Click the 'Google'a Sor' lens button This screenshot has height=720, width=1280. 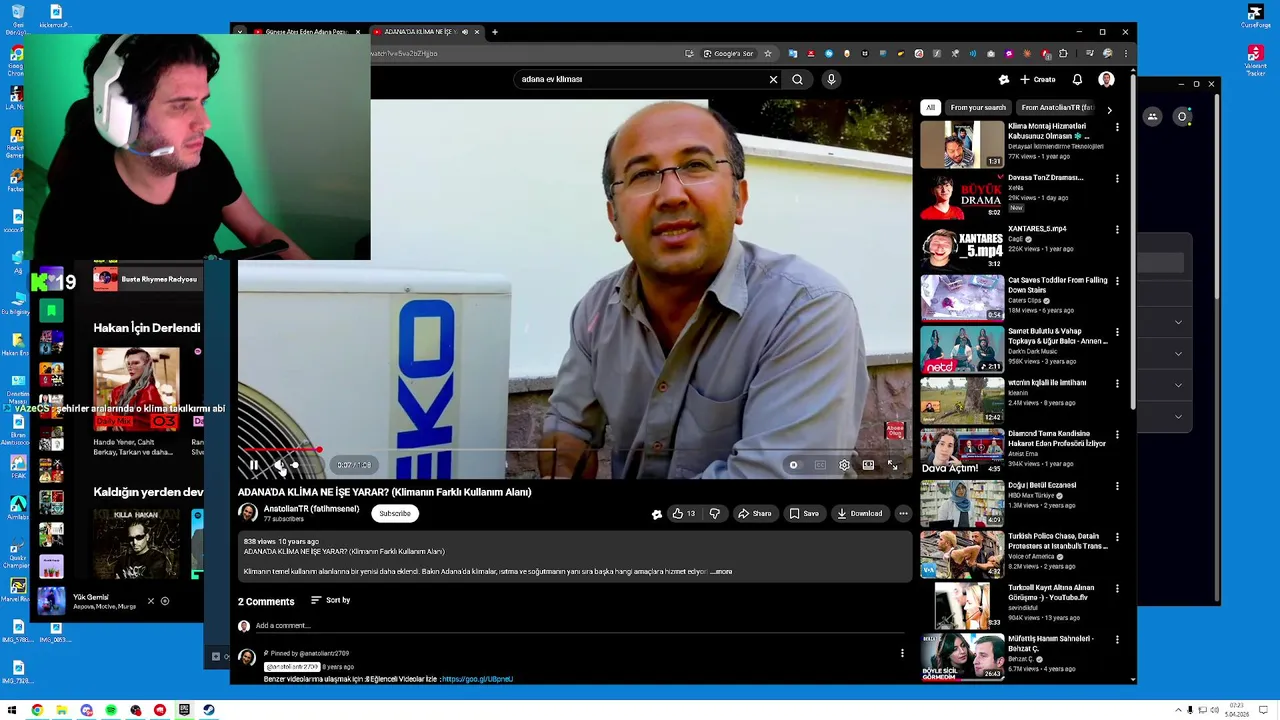(x=728, y=54)
